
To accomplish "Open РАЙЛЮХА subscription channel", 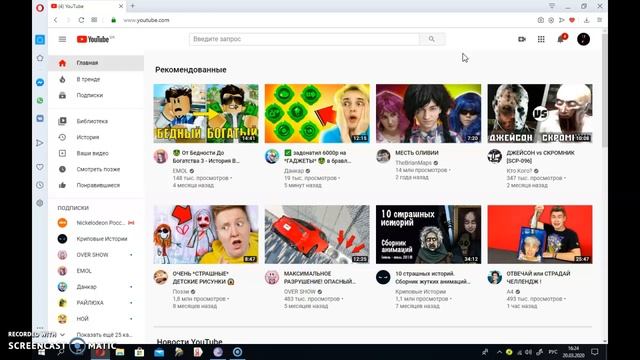I will 96,302.
